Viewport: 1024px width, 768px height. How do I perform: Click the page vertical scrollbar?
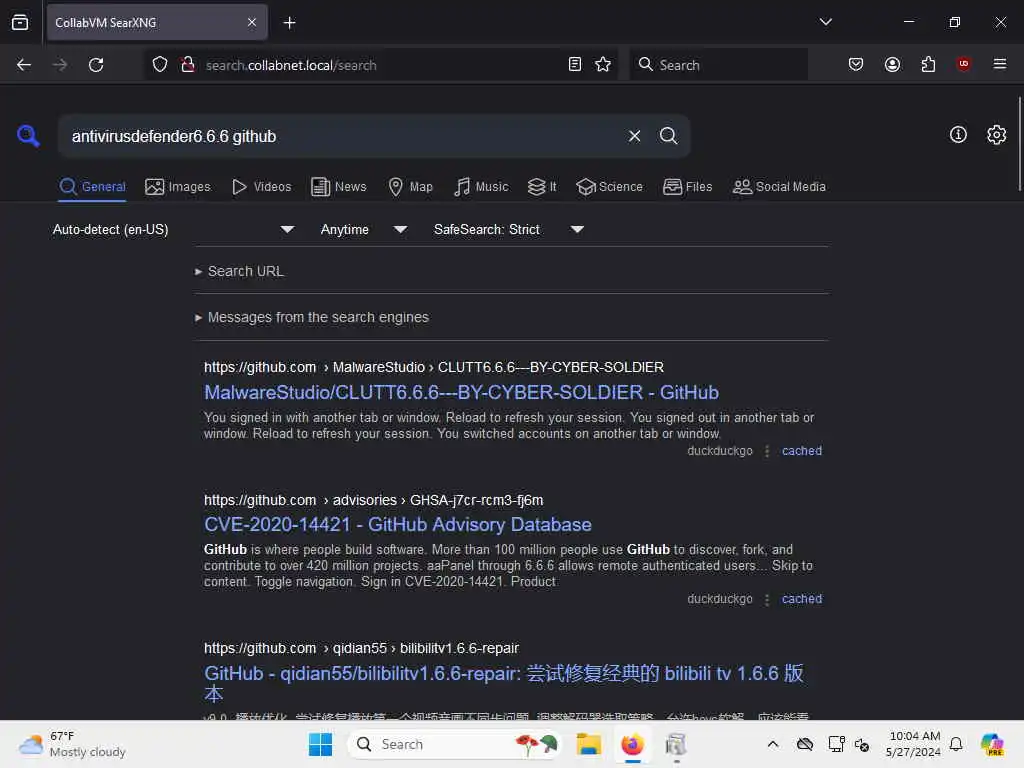(x=1019, y=144)
